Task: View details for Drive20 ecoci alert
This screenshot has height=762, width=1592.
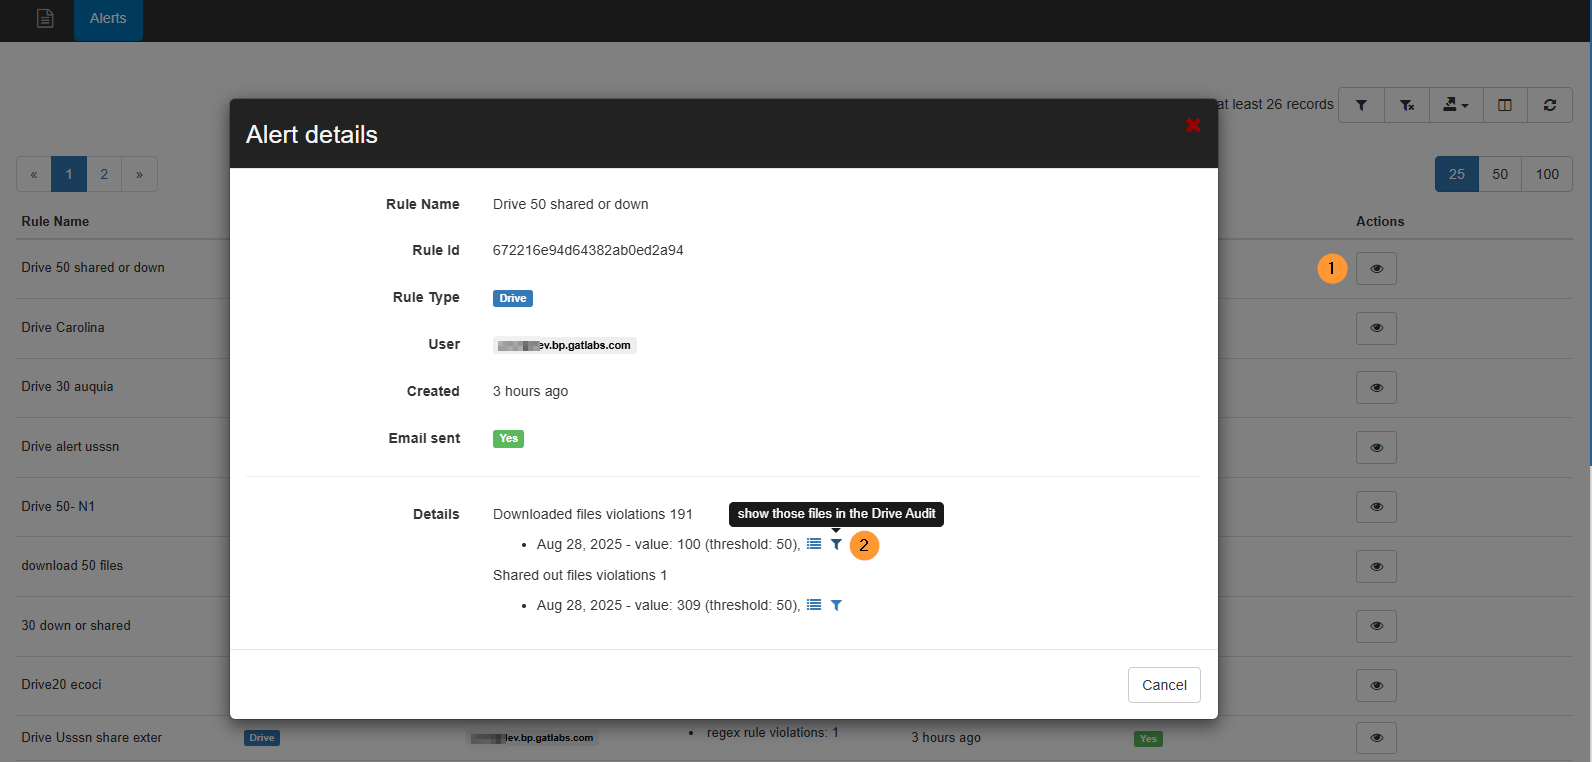Action: click(1376, 685)
